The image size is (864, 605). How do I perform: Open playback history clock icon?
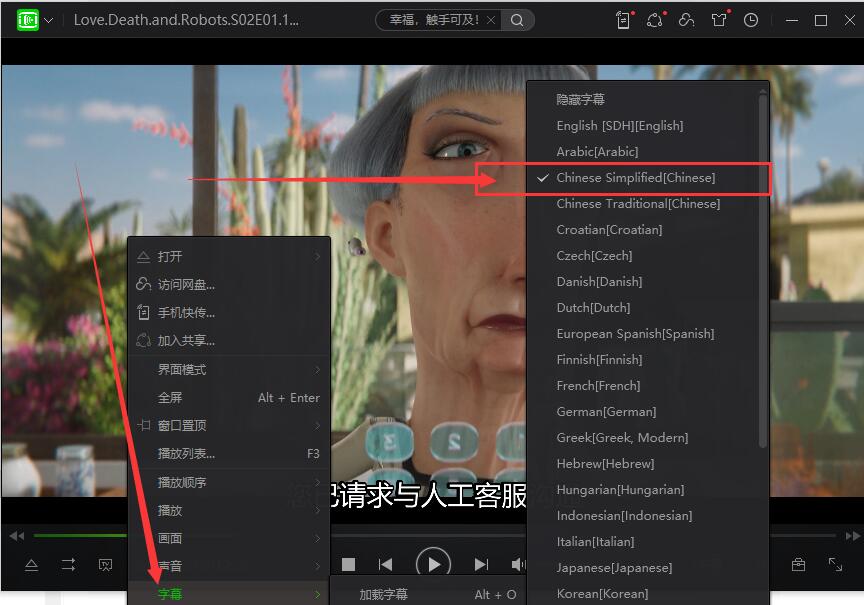point(751,20)
